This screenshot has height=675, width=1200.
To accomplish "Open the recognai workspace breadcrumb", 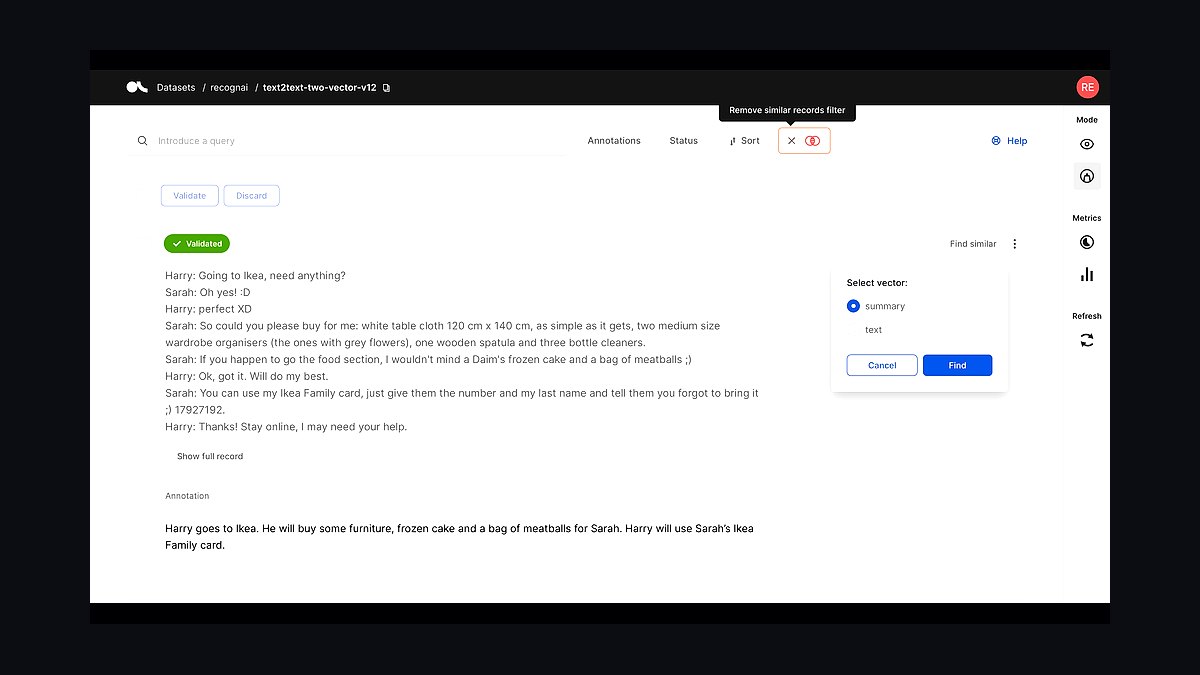I will [228, 88].
